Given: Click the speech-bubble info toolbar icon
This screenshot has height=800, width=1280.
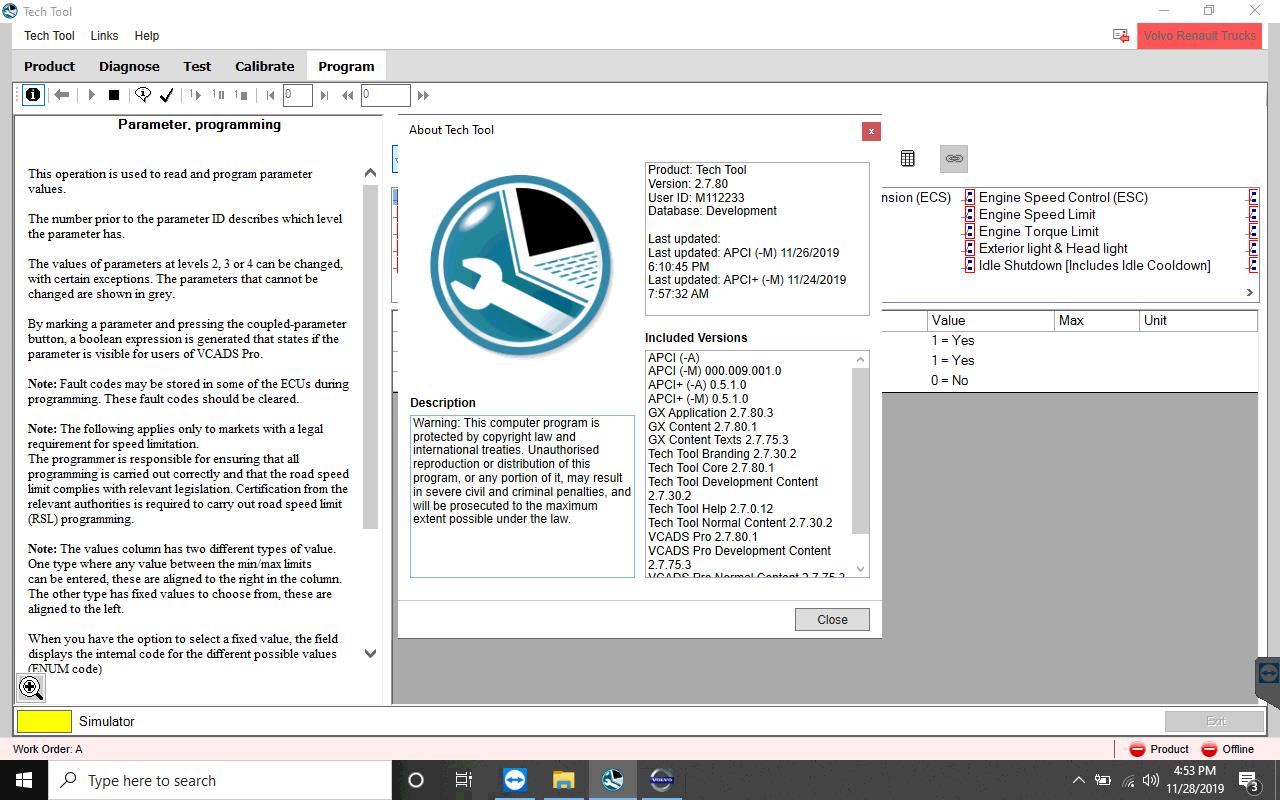Looking at the screenshot, I should pos(143,95).
